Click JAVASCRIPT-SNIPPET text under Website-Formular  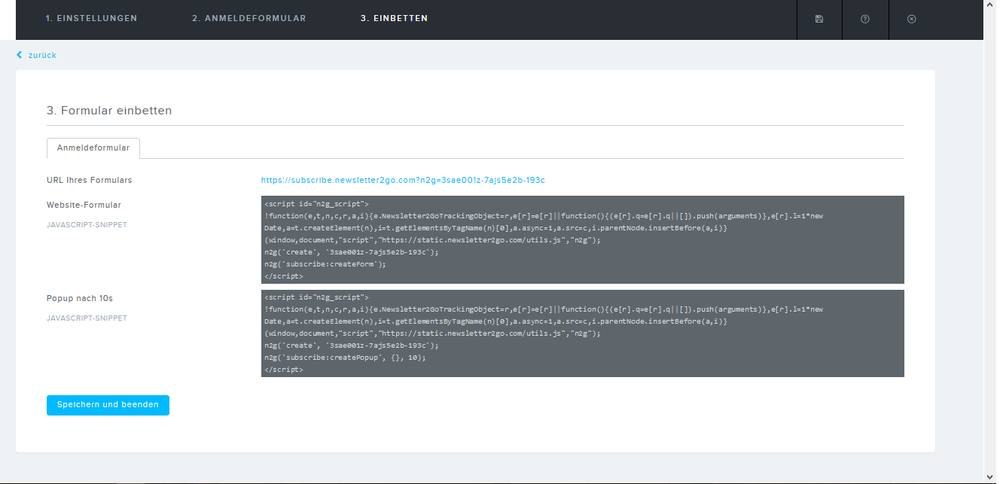tap(87, 225)
